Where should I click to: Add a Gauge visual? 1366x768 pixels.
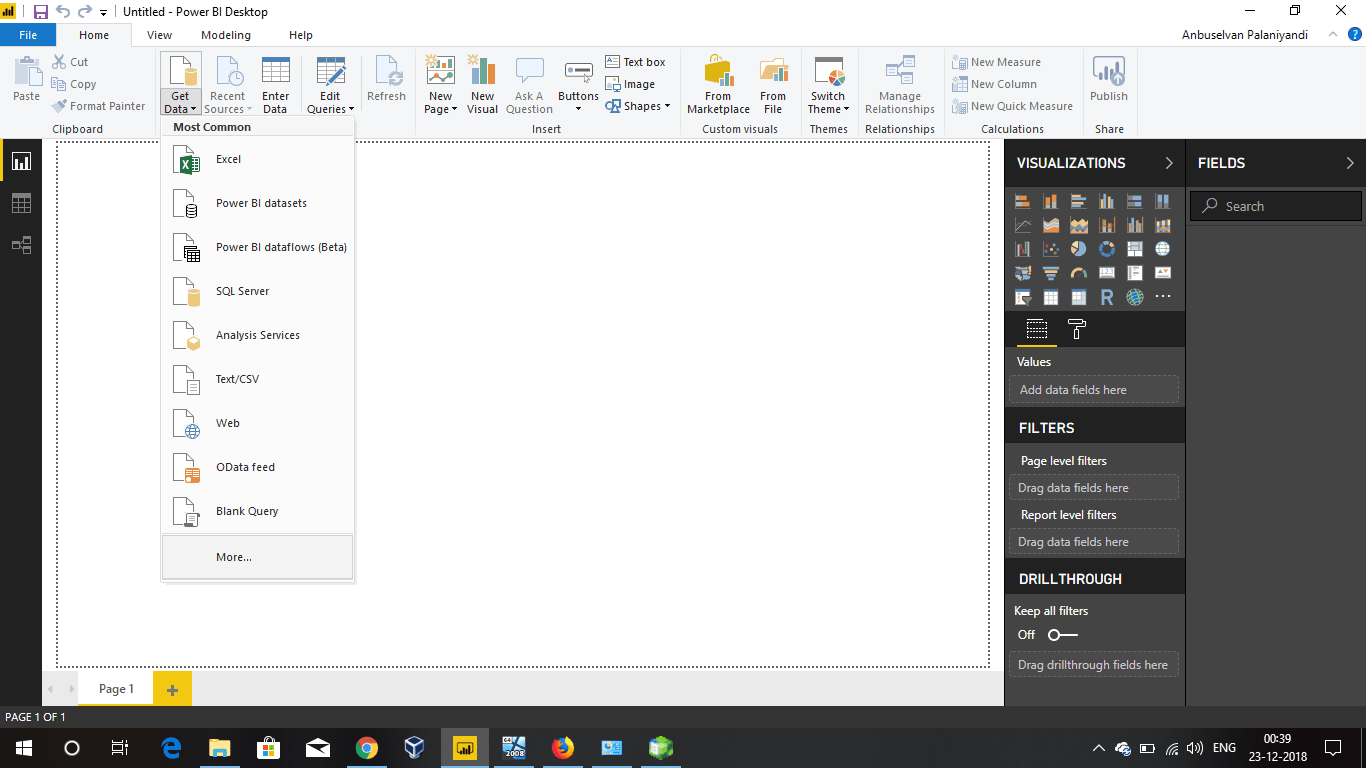[1079, 273]
